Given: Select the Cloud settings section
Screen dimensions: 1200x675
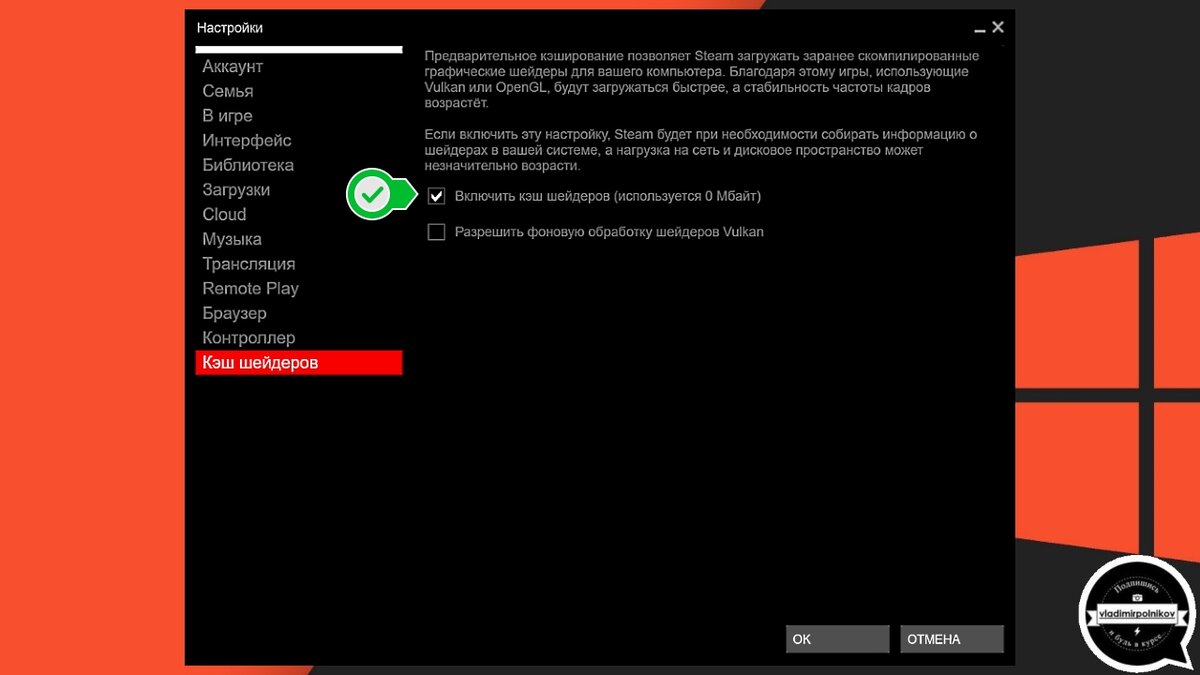Looking at the screenshot, I should click(299, 214).
